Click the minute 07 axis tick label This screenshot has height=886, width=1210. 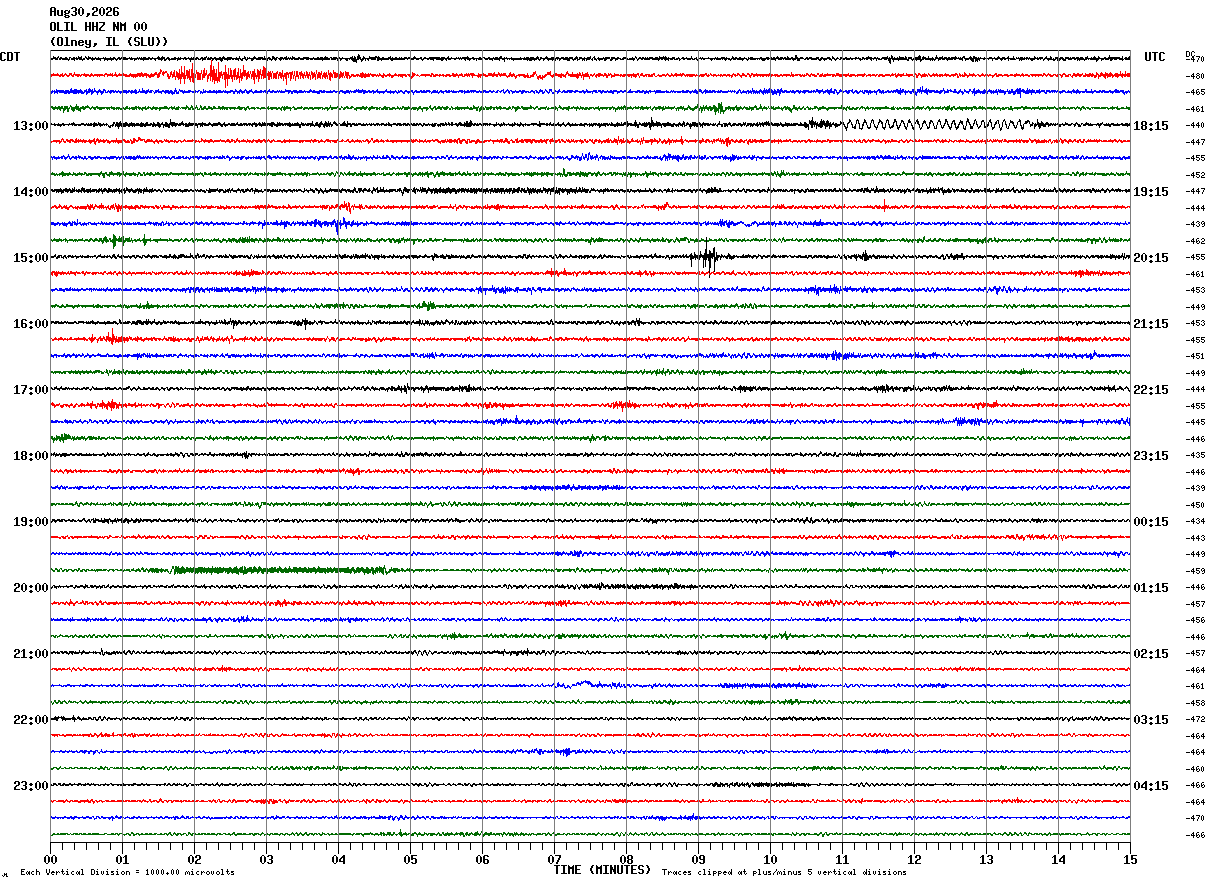pyautogui.click(x=554, y=859)
